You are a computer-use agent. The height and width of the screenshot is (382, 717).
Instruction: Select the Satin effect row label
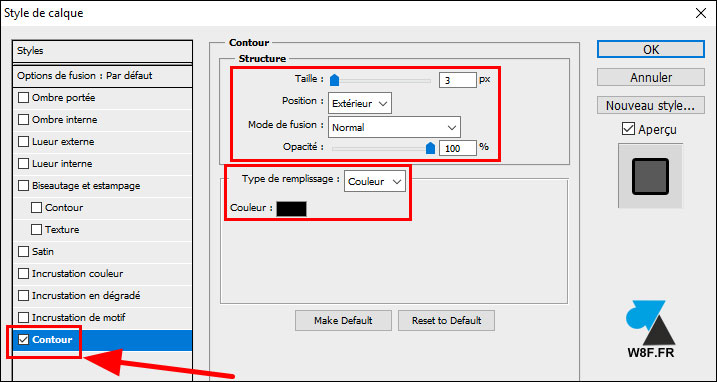[x=43, y=252]
